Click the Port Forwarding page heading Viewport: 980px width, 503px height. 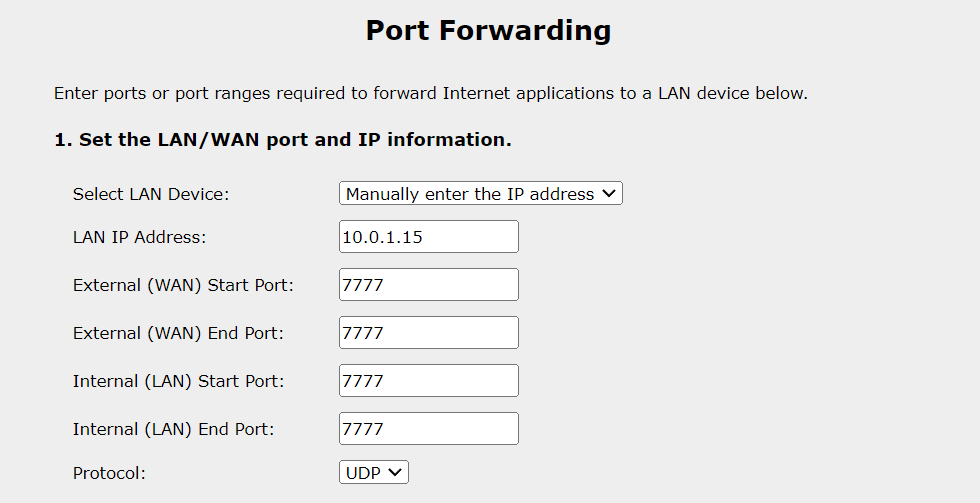[x=488, y=31]
